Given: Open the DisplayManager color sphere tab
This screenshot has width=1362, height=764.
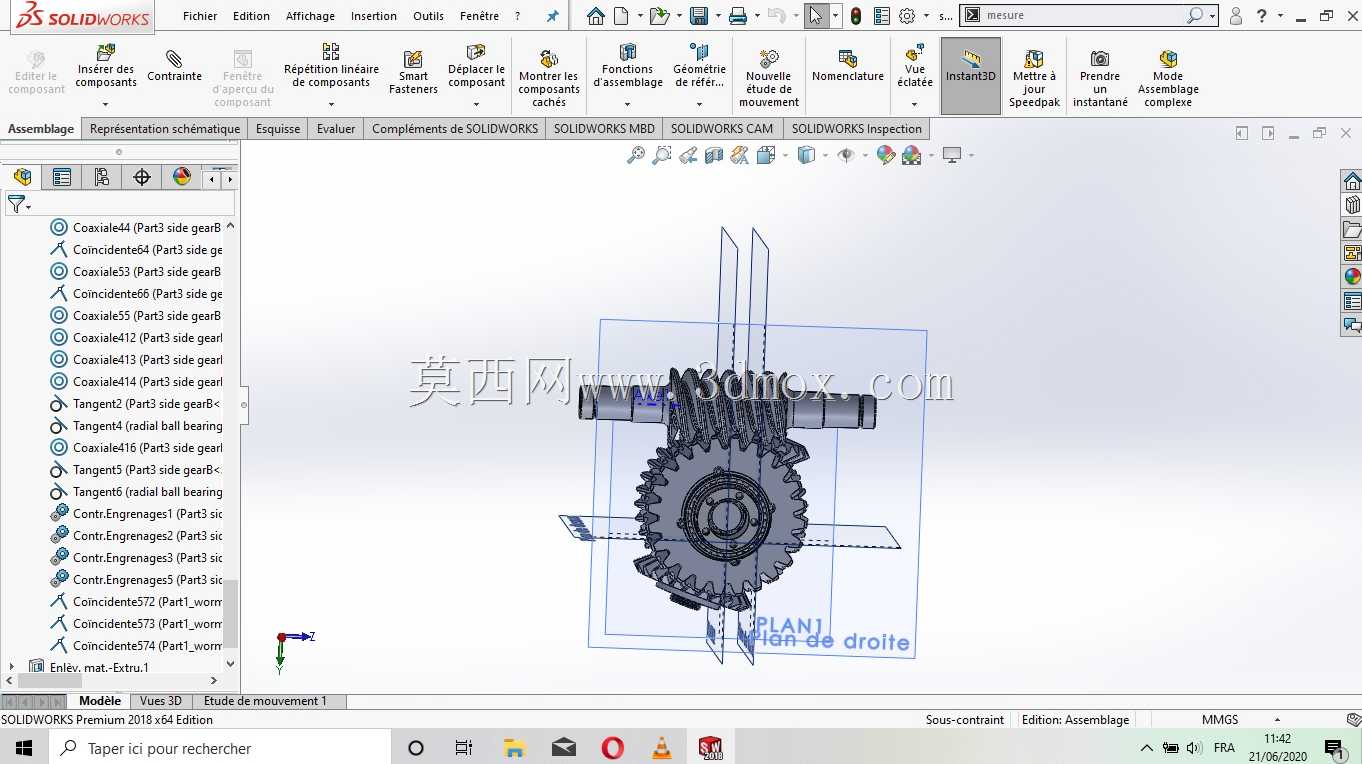Looking at the screenshot, I should coord(182,178).
